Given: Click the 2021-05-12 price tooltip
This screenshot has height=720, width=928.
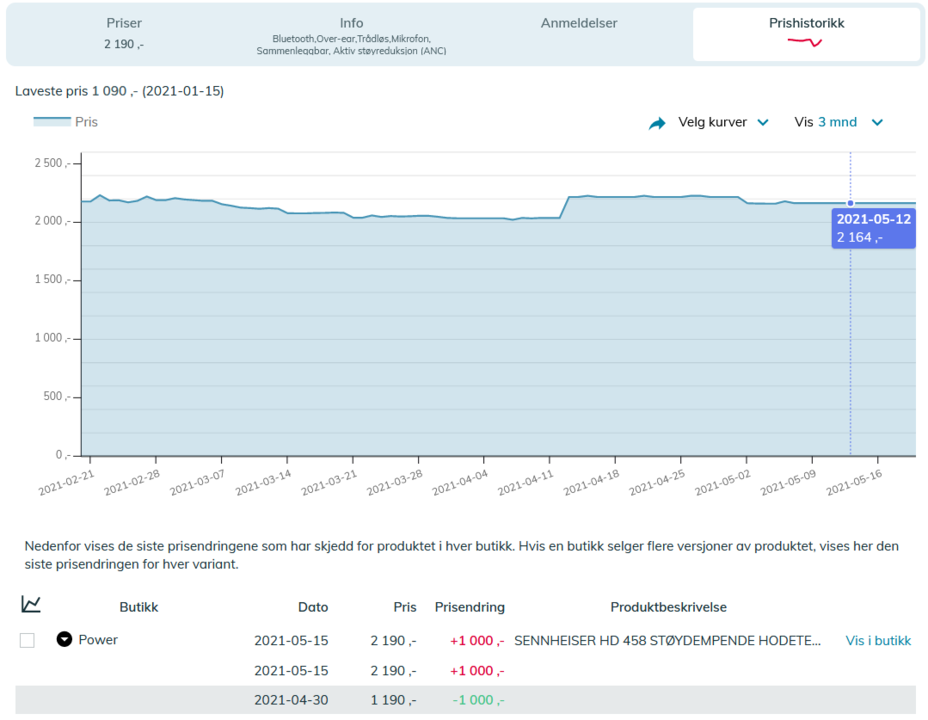Looking at the screenshot, I should tap(873, 228).
